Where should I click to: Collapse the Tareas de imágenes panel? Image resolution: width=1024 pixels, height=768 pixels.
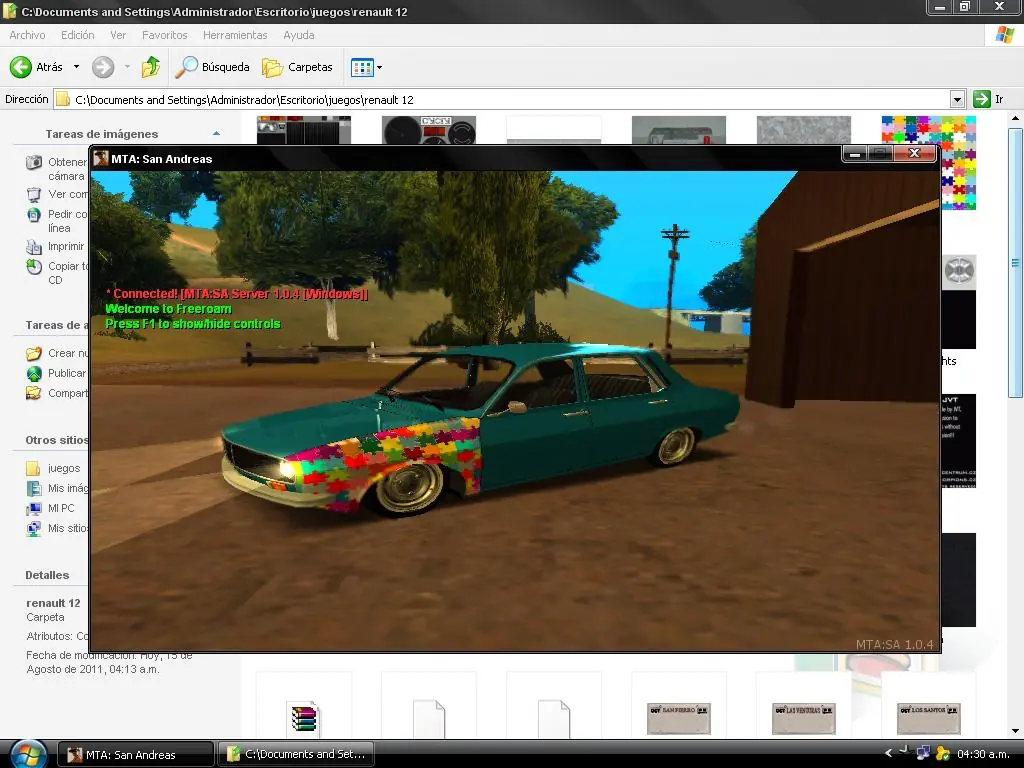point(216,133)
